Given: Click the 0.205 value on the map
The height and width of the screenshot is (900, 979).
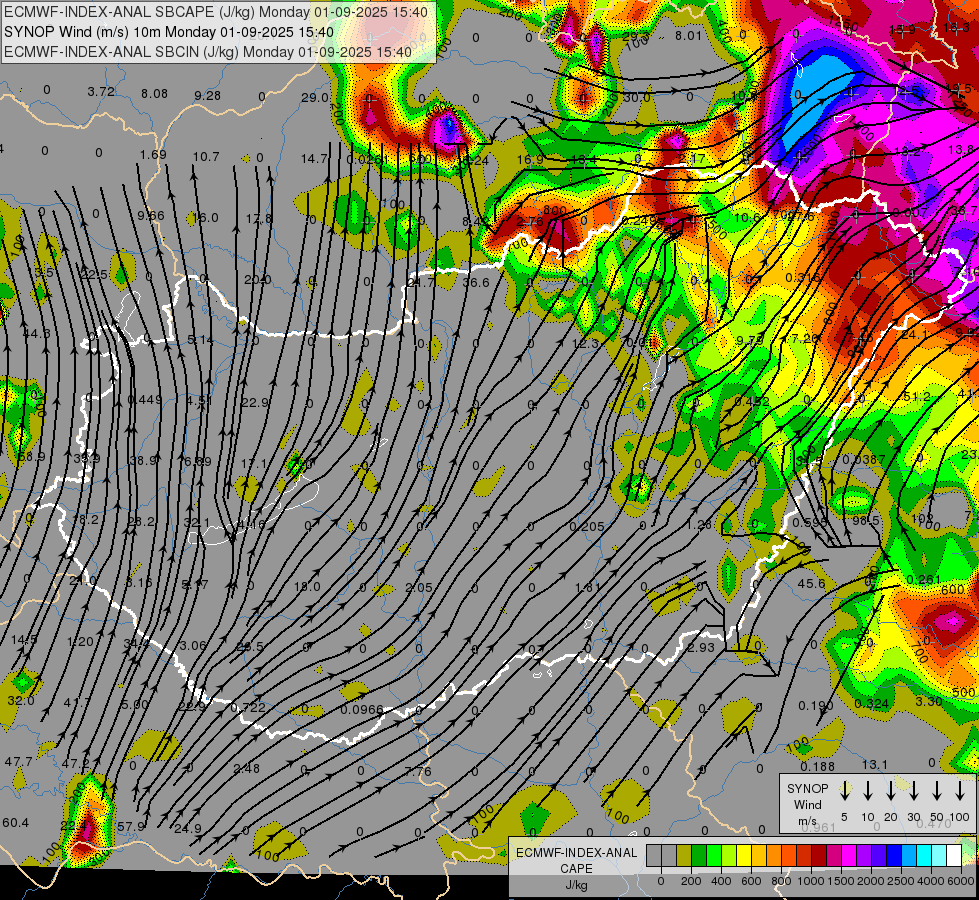Looking at the screenshot, I should [587, 527].
